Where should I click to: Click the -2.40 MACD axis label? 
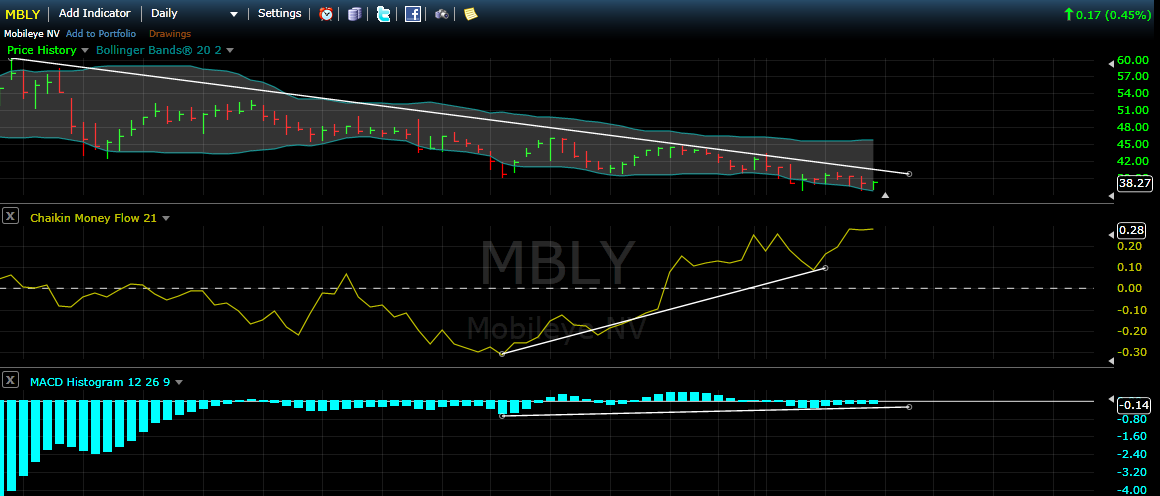coord(1133,454)
